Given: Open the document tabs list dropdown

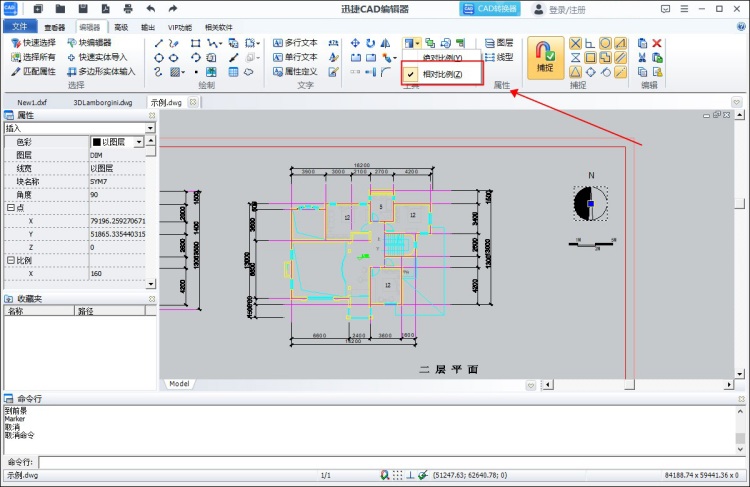Looking at the screenshot, I should click(737, 102).
